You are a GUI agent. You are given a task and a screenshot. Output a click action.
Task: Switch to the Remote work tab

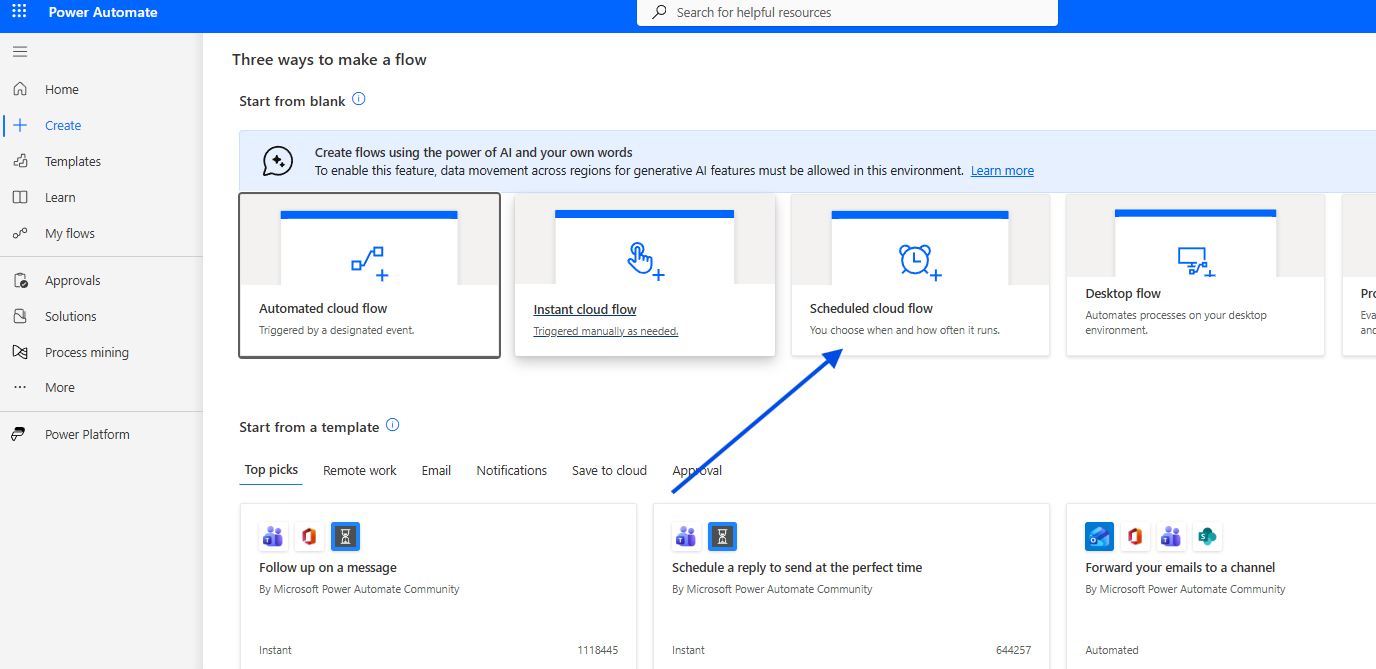359,470
